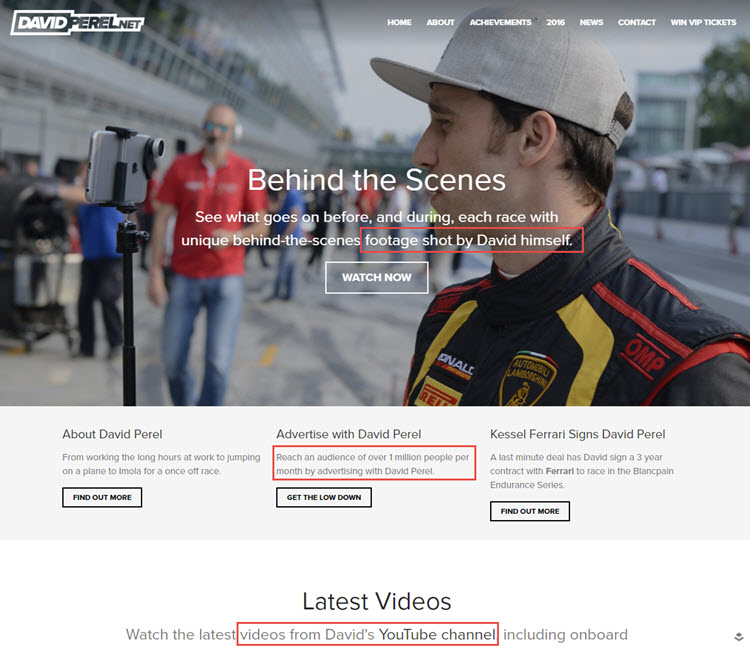The height and width of the screenshot is (649, 750).
Task: Expand the Achievements dropdown menu
Action: (x=501, y=22)
